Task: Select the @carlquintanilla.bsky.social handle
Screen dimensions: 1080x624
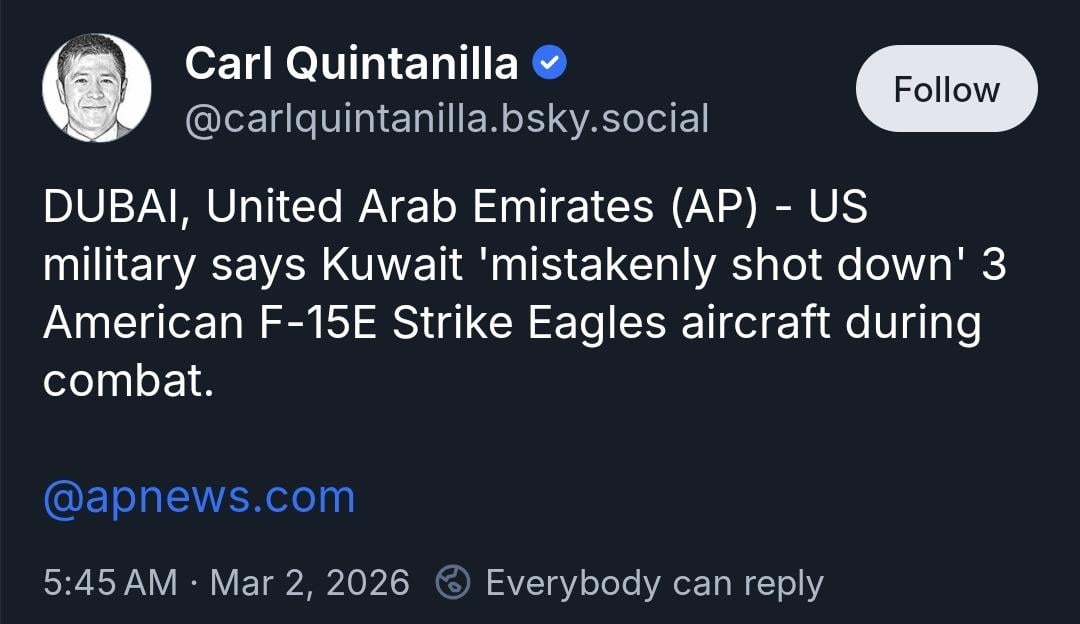Action: [446, 118]
